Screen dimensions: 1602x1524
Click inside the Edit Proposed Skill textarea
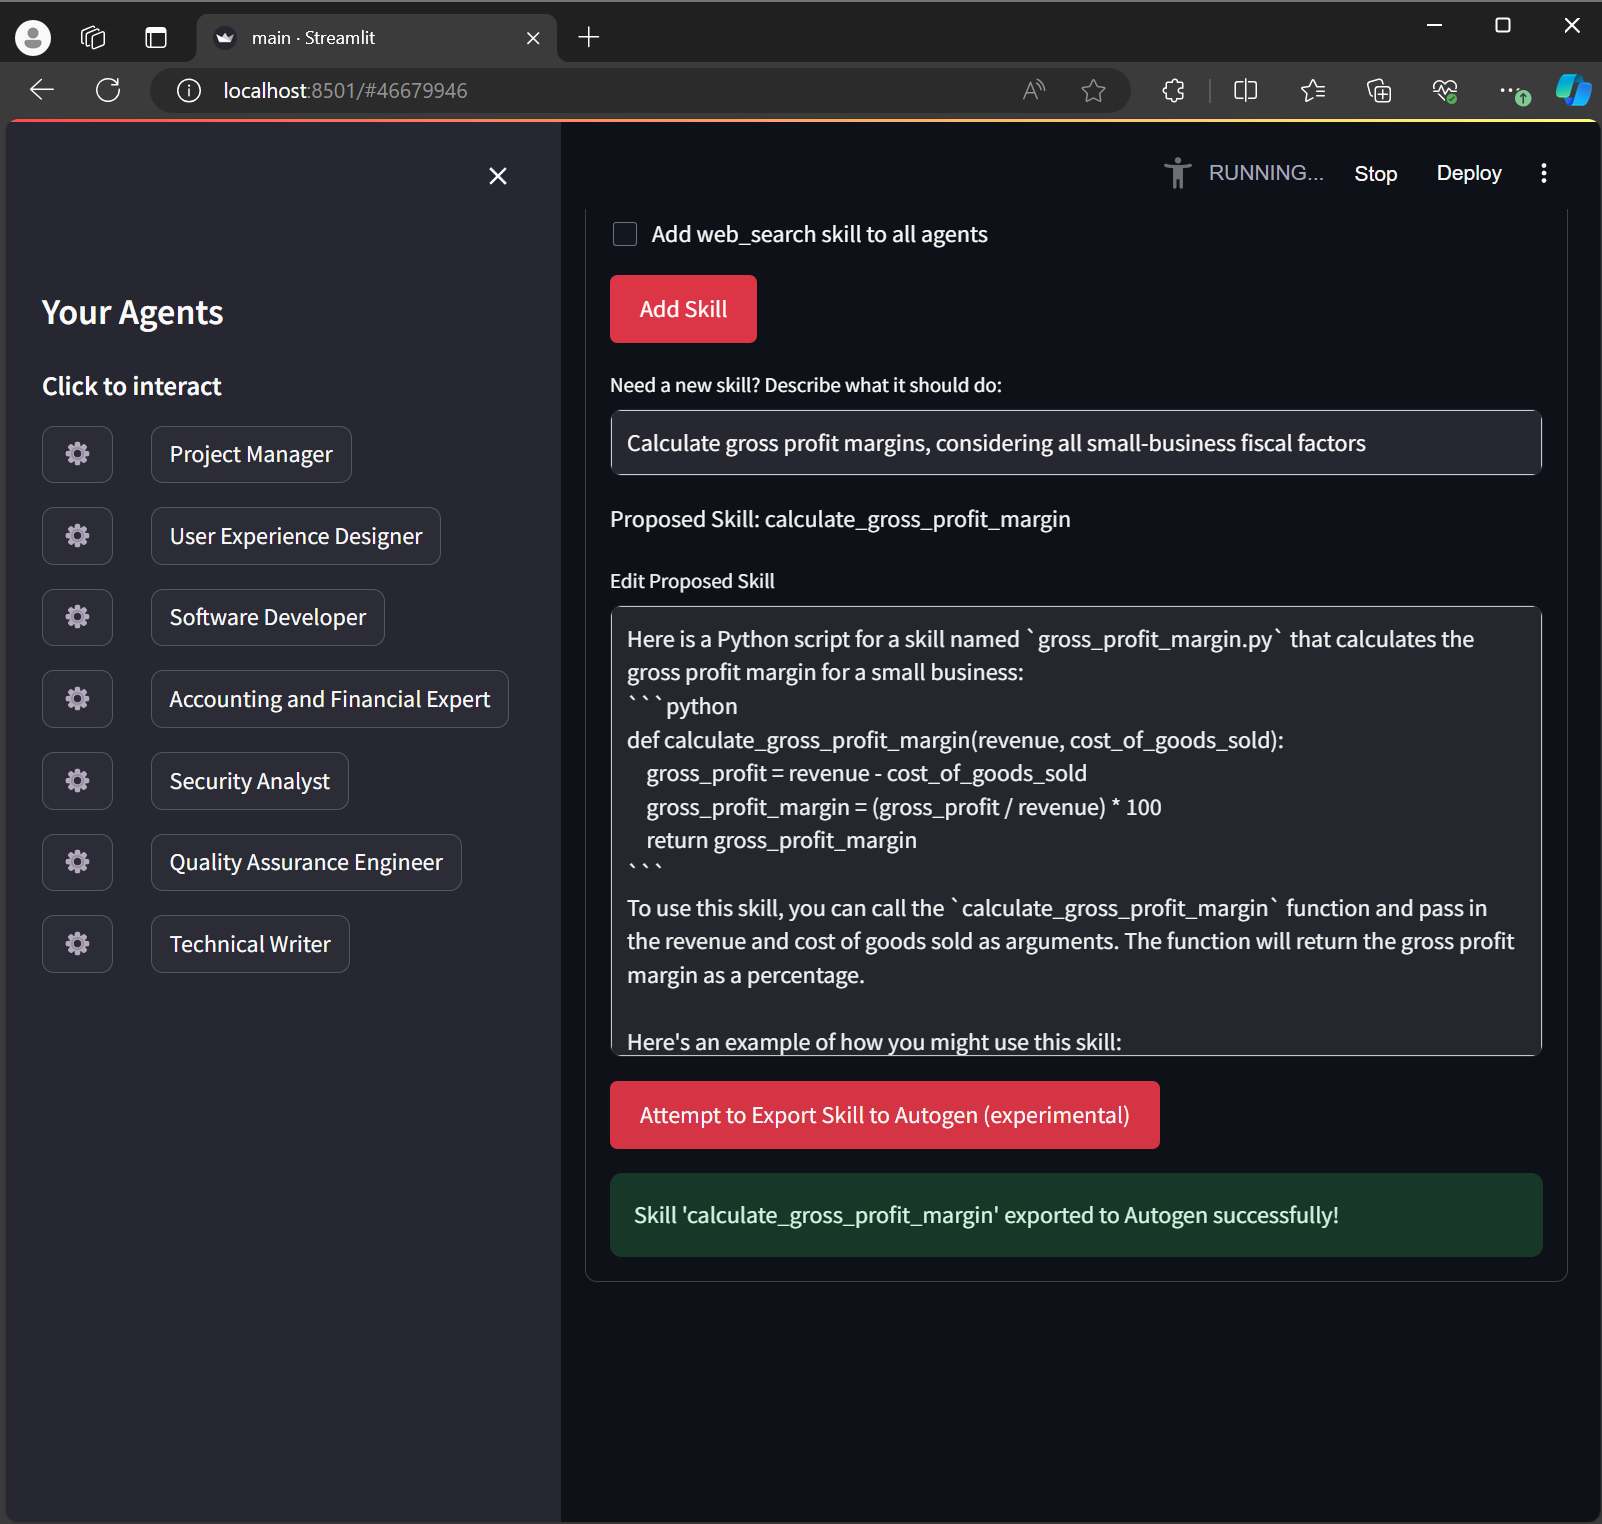[1076, 830]
